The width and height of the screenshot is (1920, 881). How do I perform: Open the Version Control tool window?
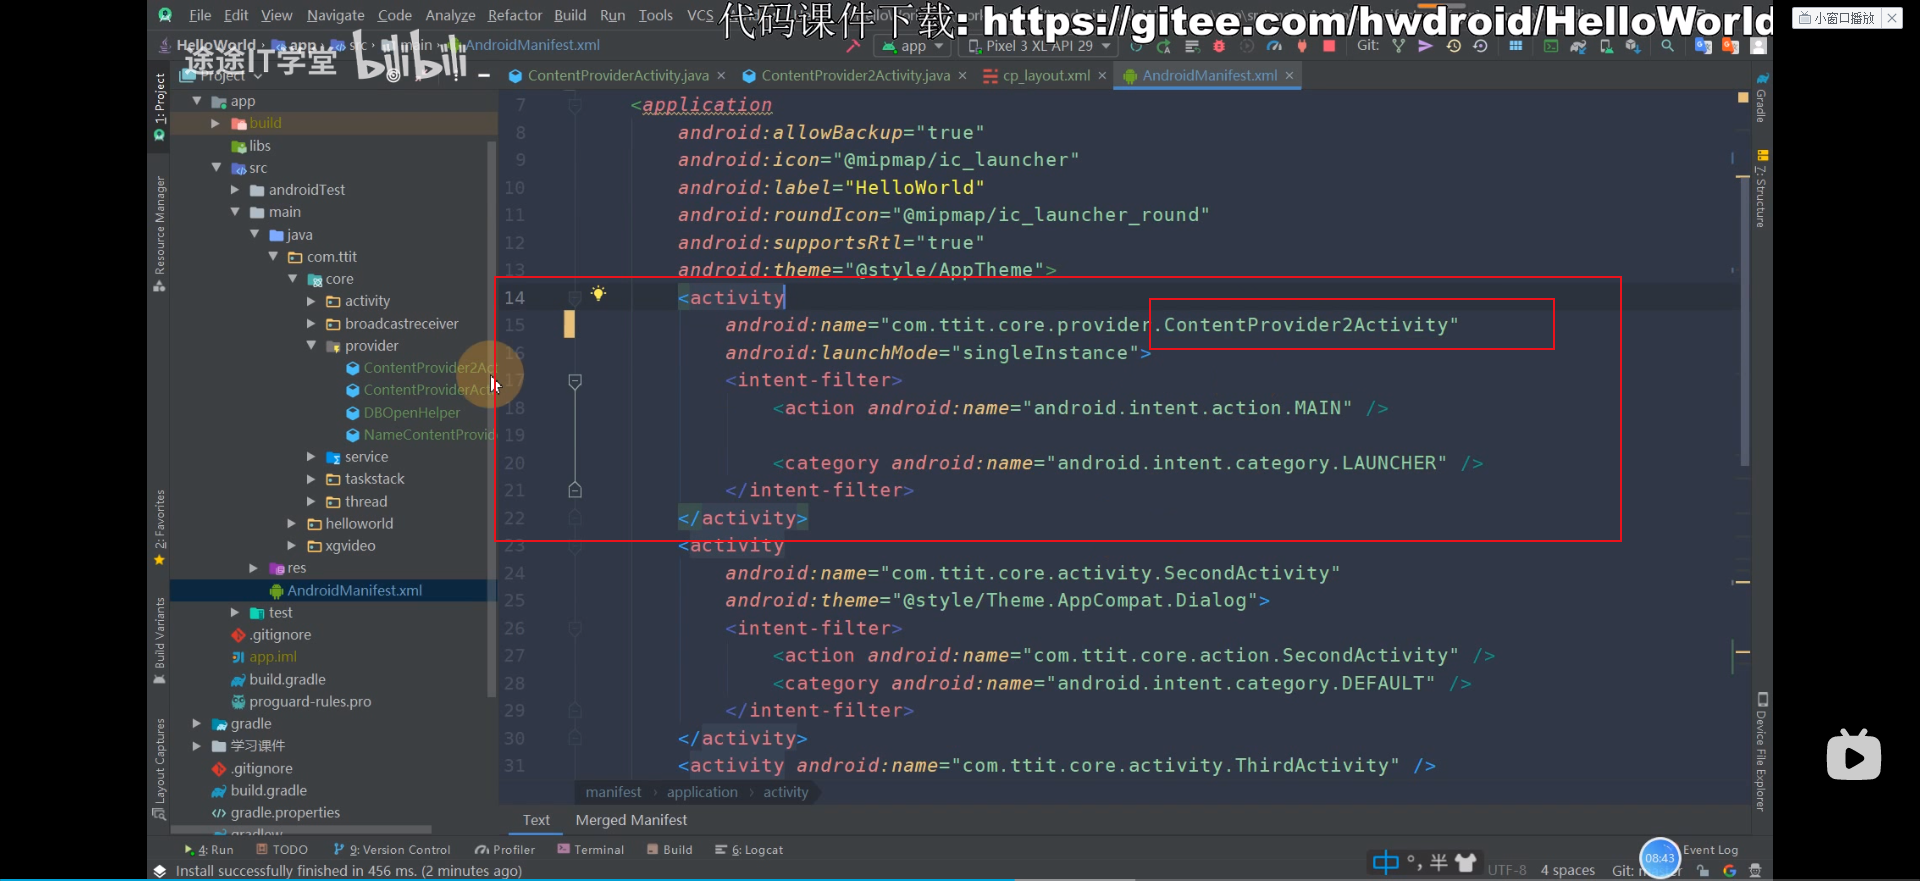392,850
